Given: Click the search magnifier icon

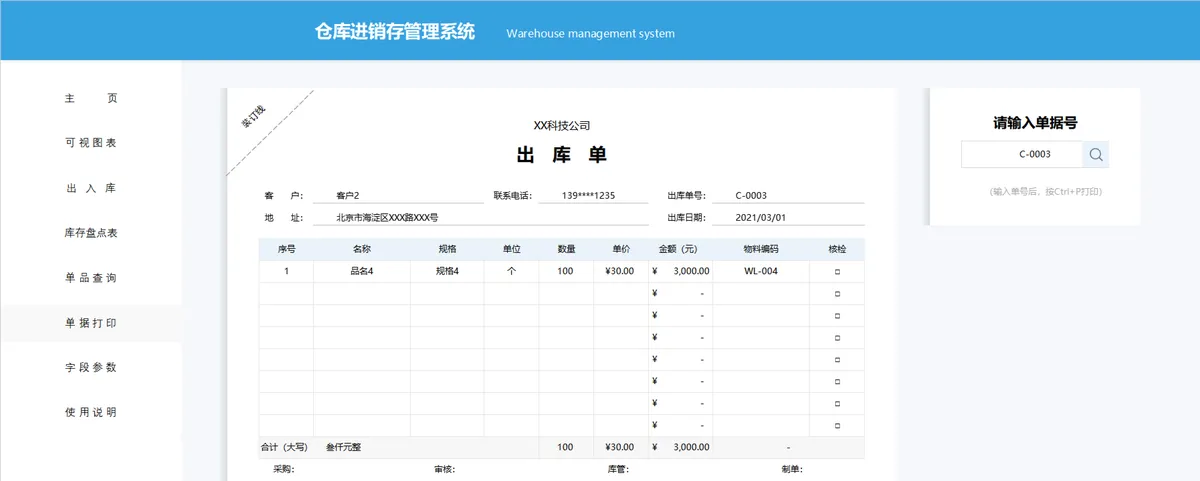Looking at the screenshot, I should coord(1096,154).
